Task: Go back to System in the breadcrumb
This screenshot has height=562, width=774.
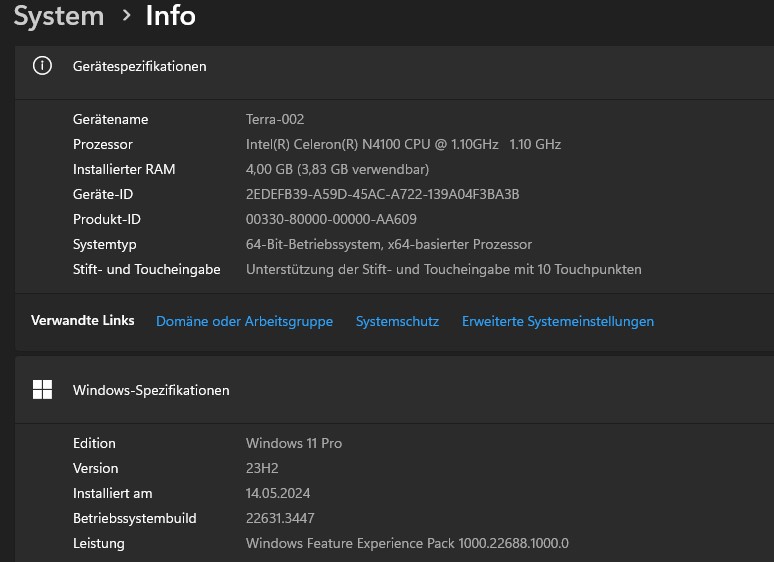Action: point(58,16)
